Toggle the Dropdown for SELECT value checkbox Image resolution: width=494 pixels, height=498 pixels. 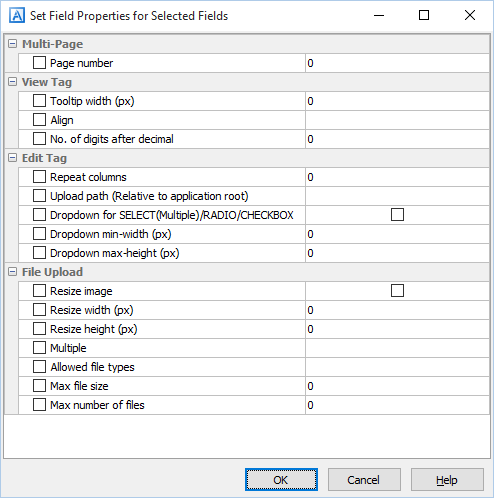coord(397,215)
